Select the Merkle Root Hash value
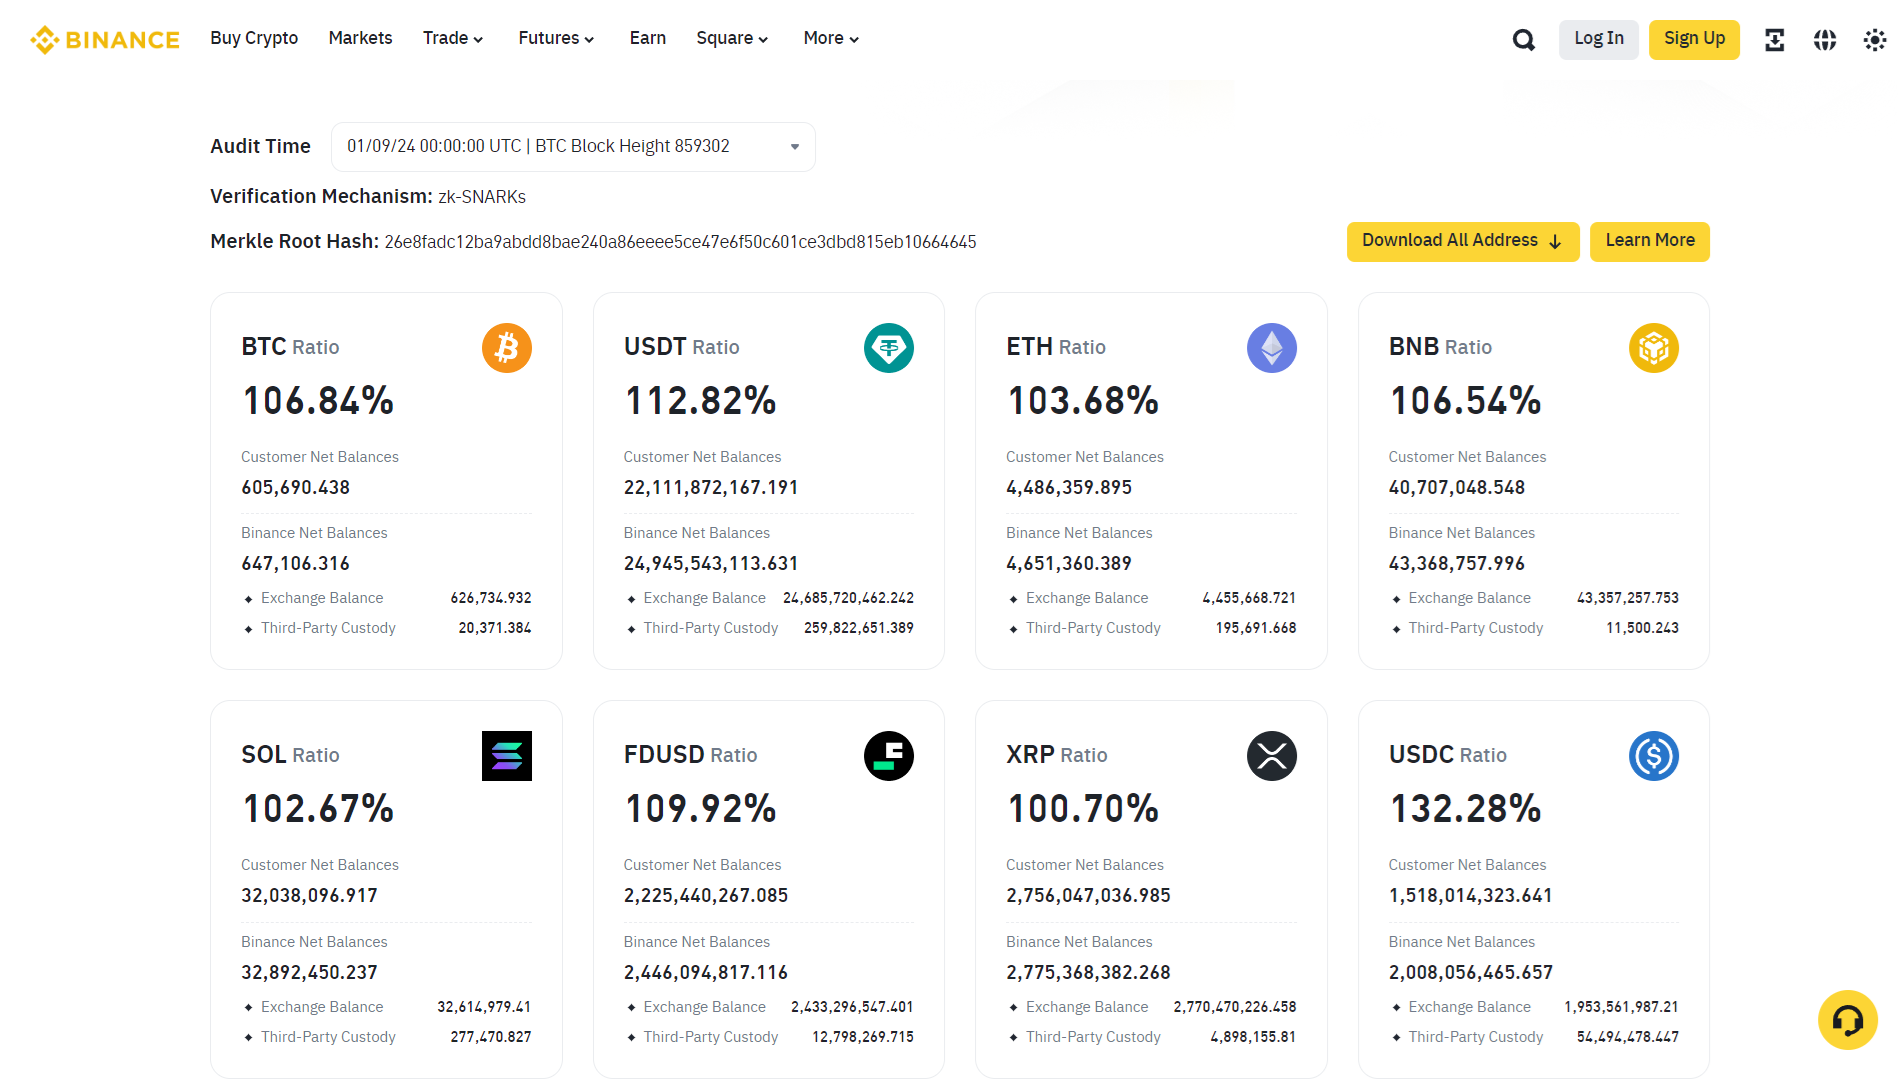The width and height of the screenshot is (1898, 1080). tap(680, 242)
